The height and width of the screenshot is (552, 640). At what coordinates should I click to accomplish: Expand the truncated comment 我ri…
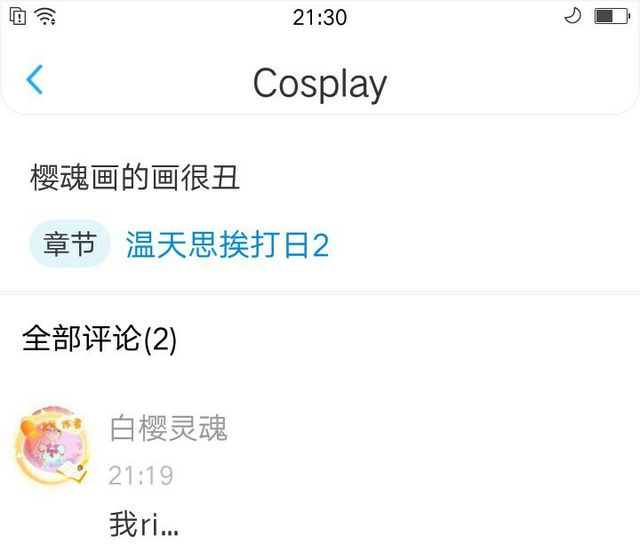tap(144, 525)
